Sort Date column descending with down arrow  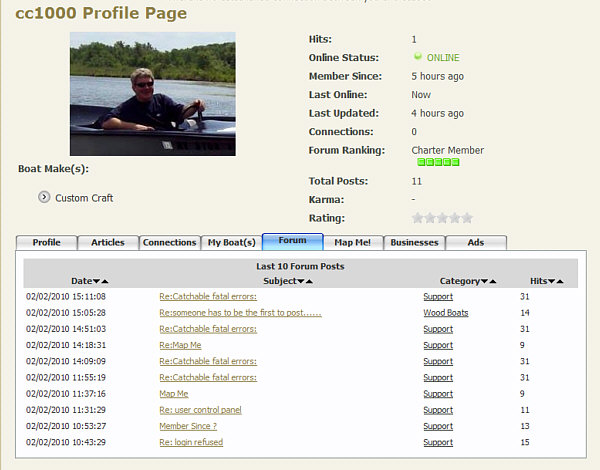coord(96,281)
